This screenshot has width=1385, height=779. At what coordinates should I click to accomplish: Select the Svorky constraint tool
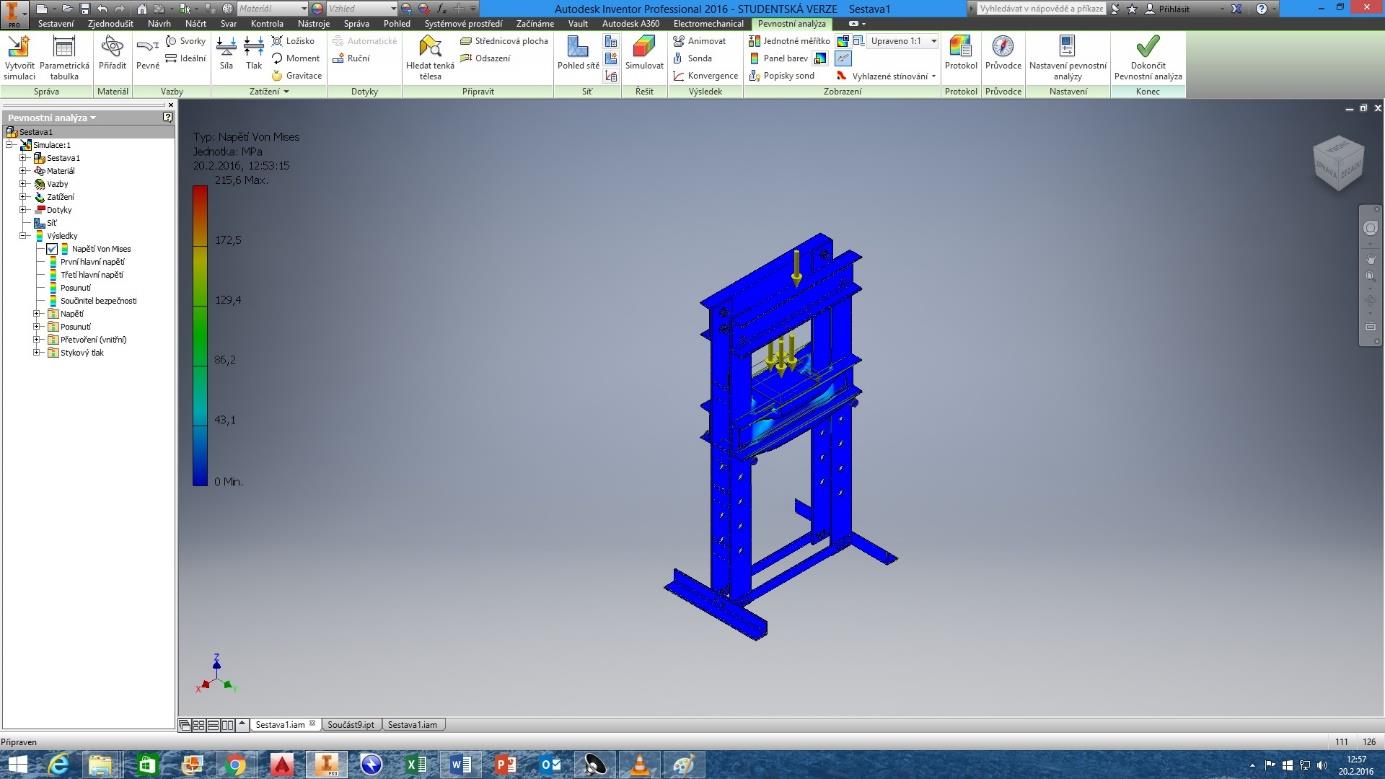click(186, 41)
